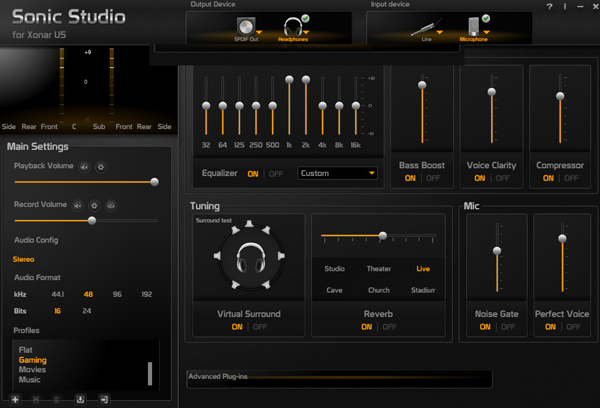Select the Headphones output device icon

tap(293, 27)
